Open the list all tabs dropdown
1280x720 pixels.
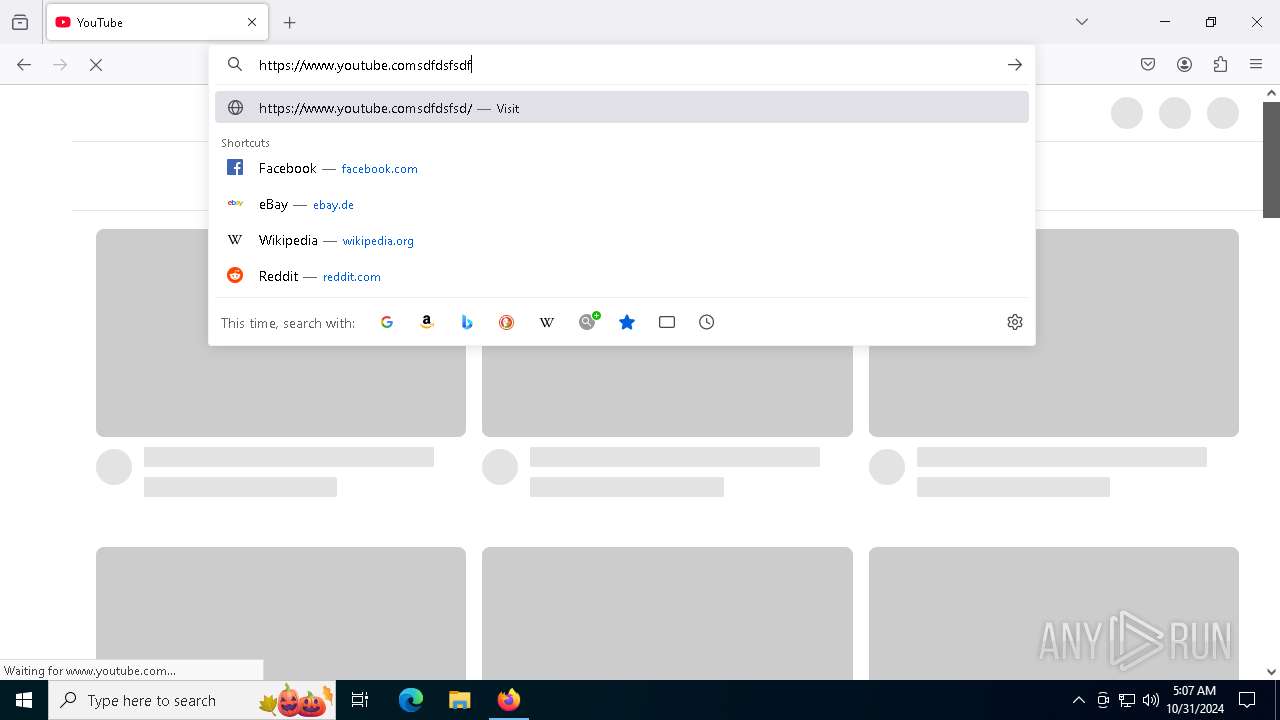[x=1082, y=22]
